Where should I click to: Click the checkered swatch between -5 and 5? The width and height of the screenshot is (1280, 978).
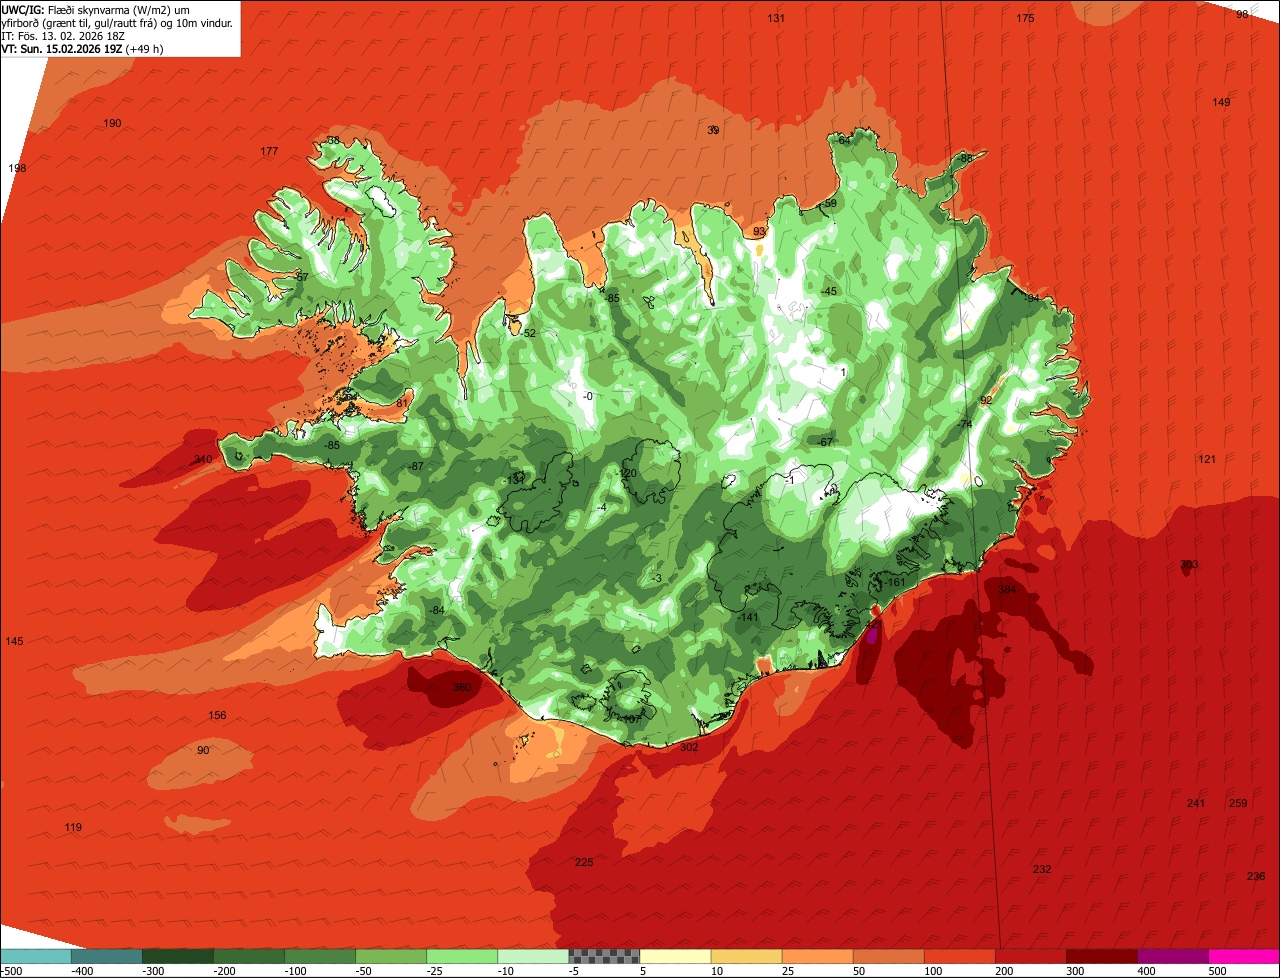[604, 956]
